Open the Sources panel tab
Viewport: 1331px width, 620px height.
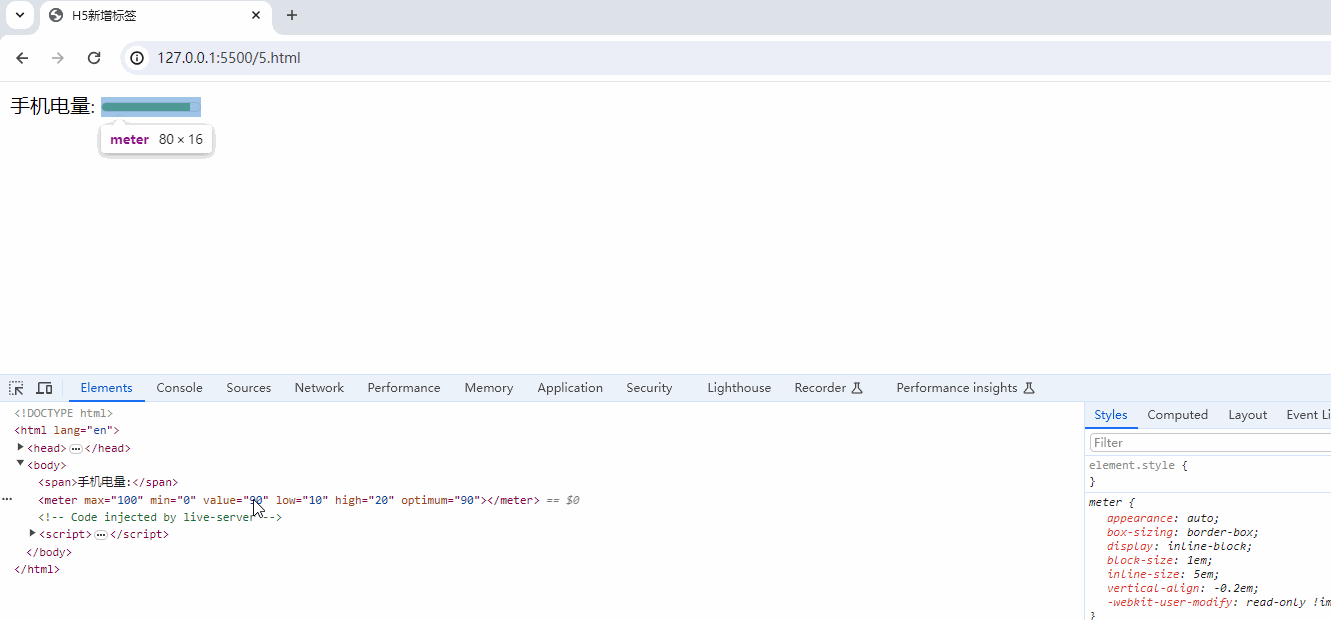point(248,388)
